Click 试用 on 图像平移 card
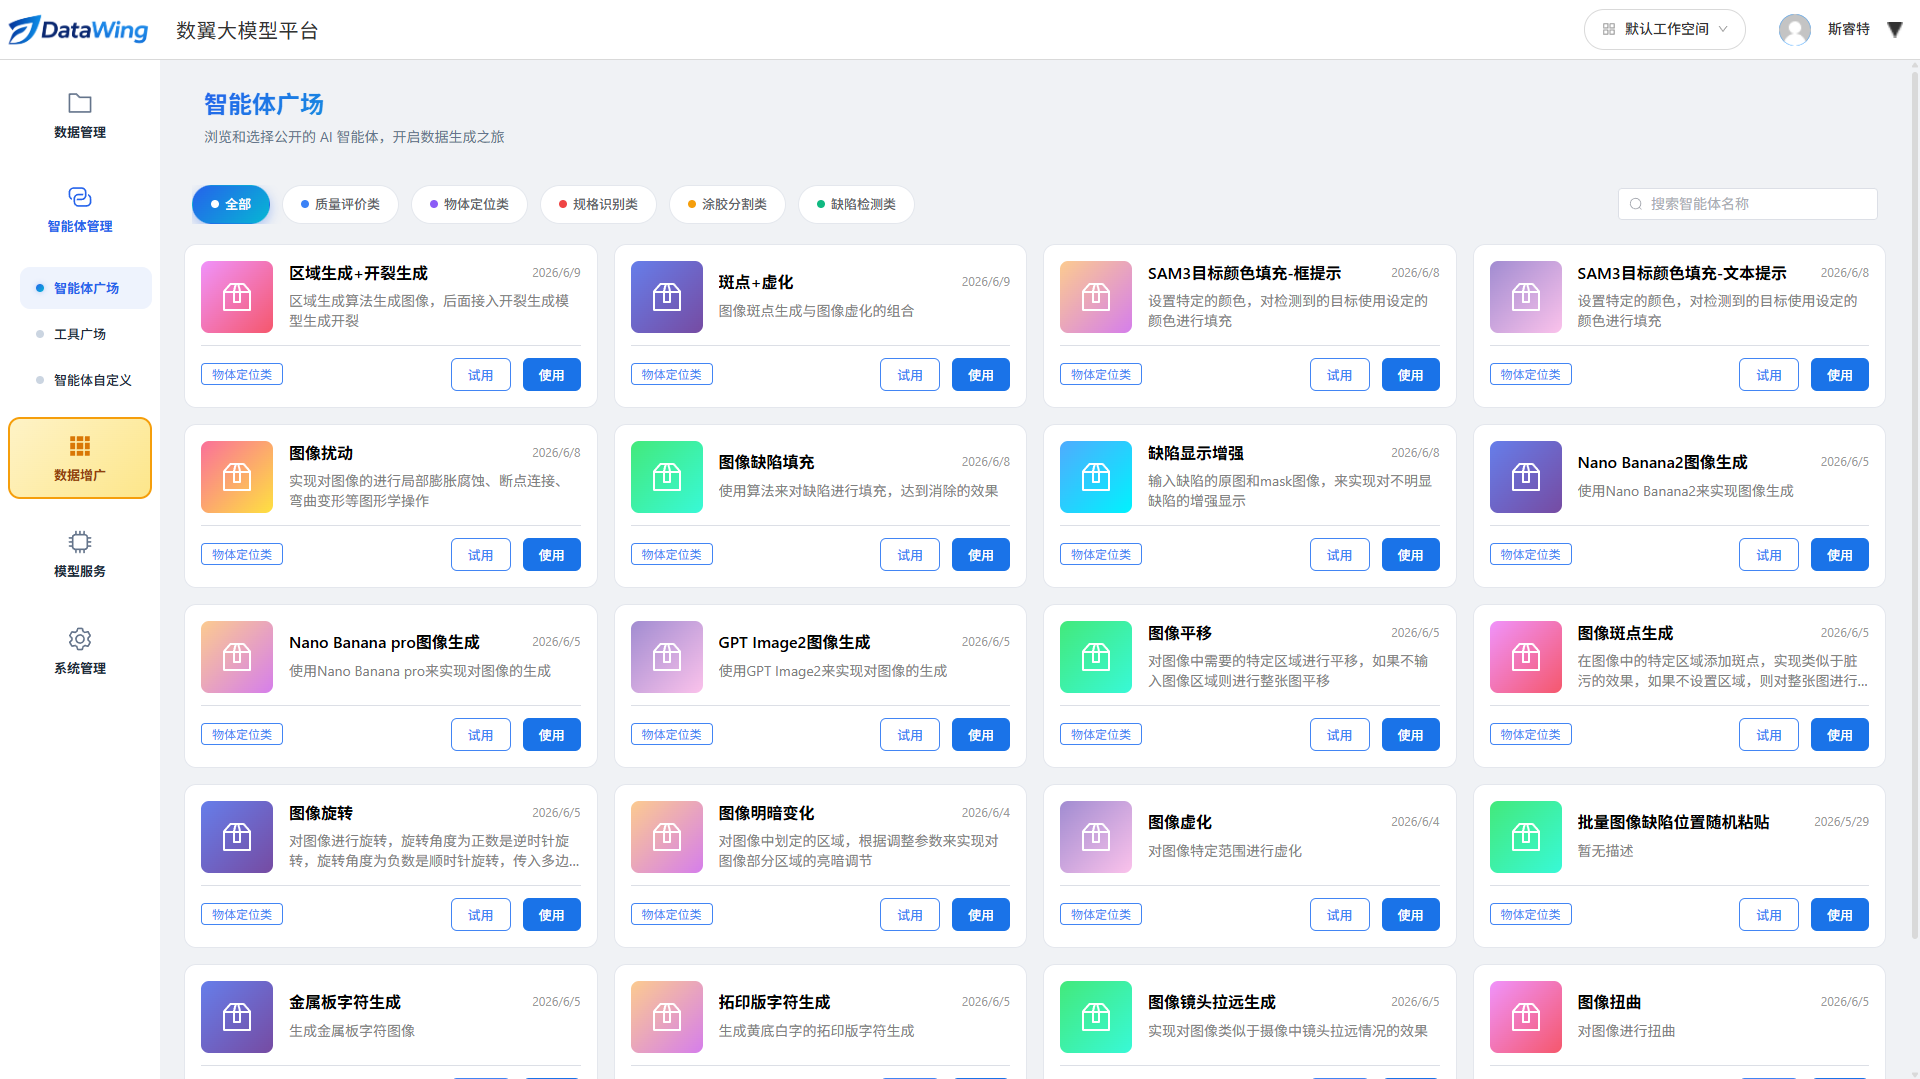 click(1340, 735)
